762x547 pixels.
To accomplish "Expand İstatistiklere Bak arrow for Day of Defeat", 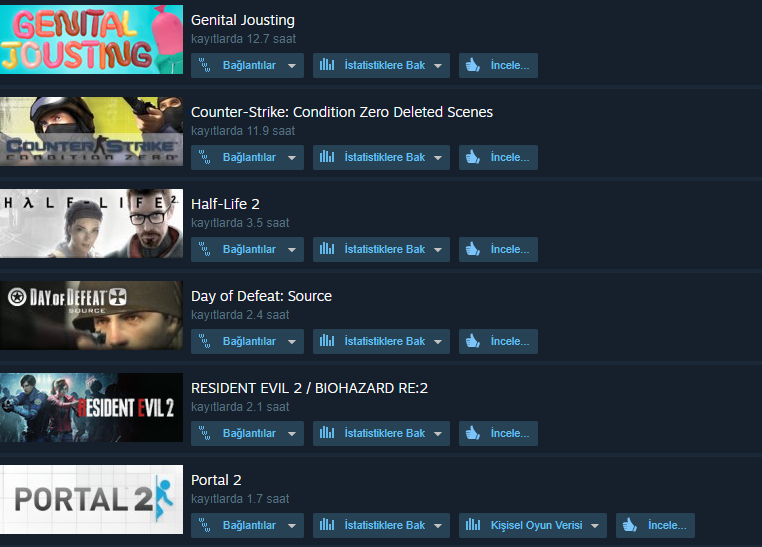I will coord(438,342).
